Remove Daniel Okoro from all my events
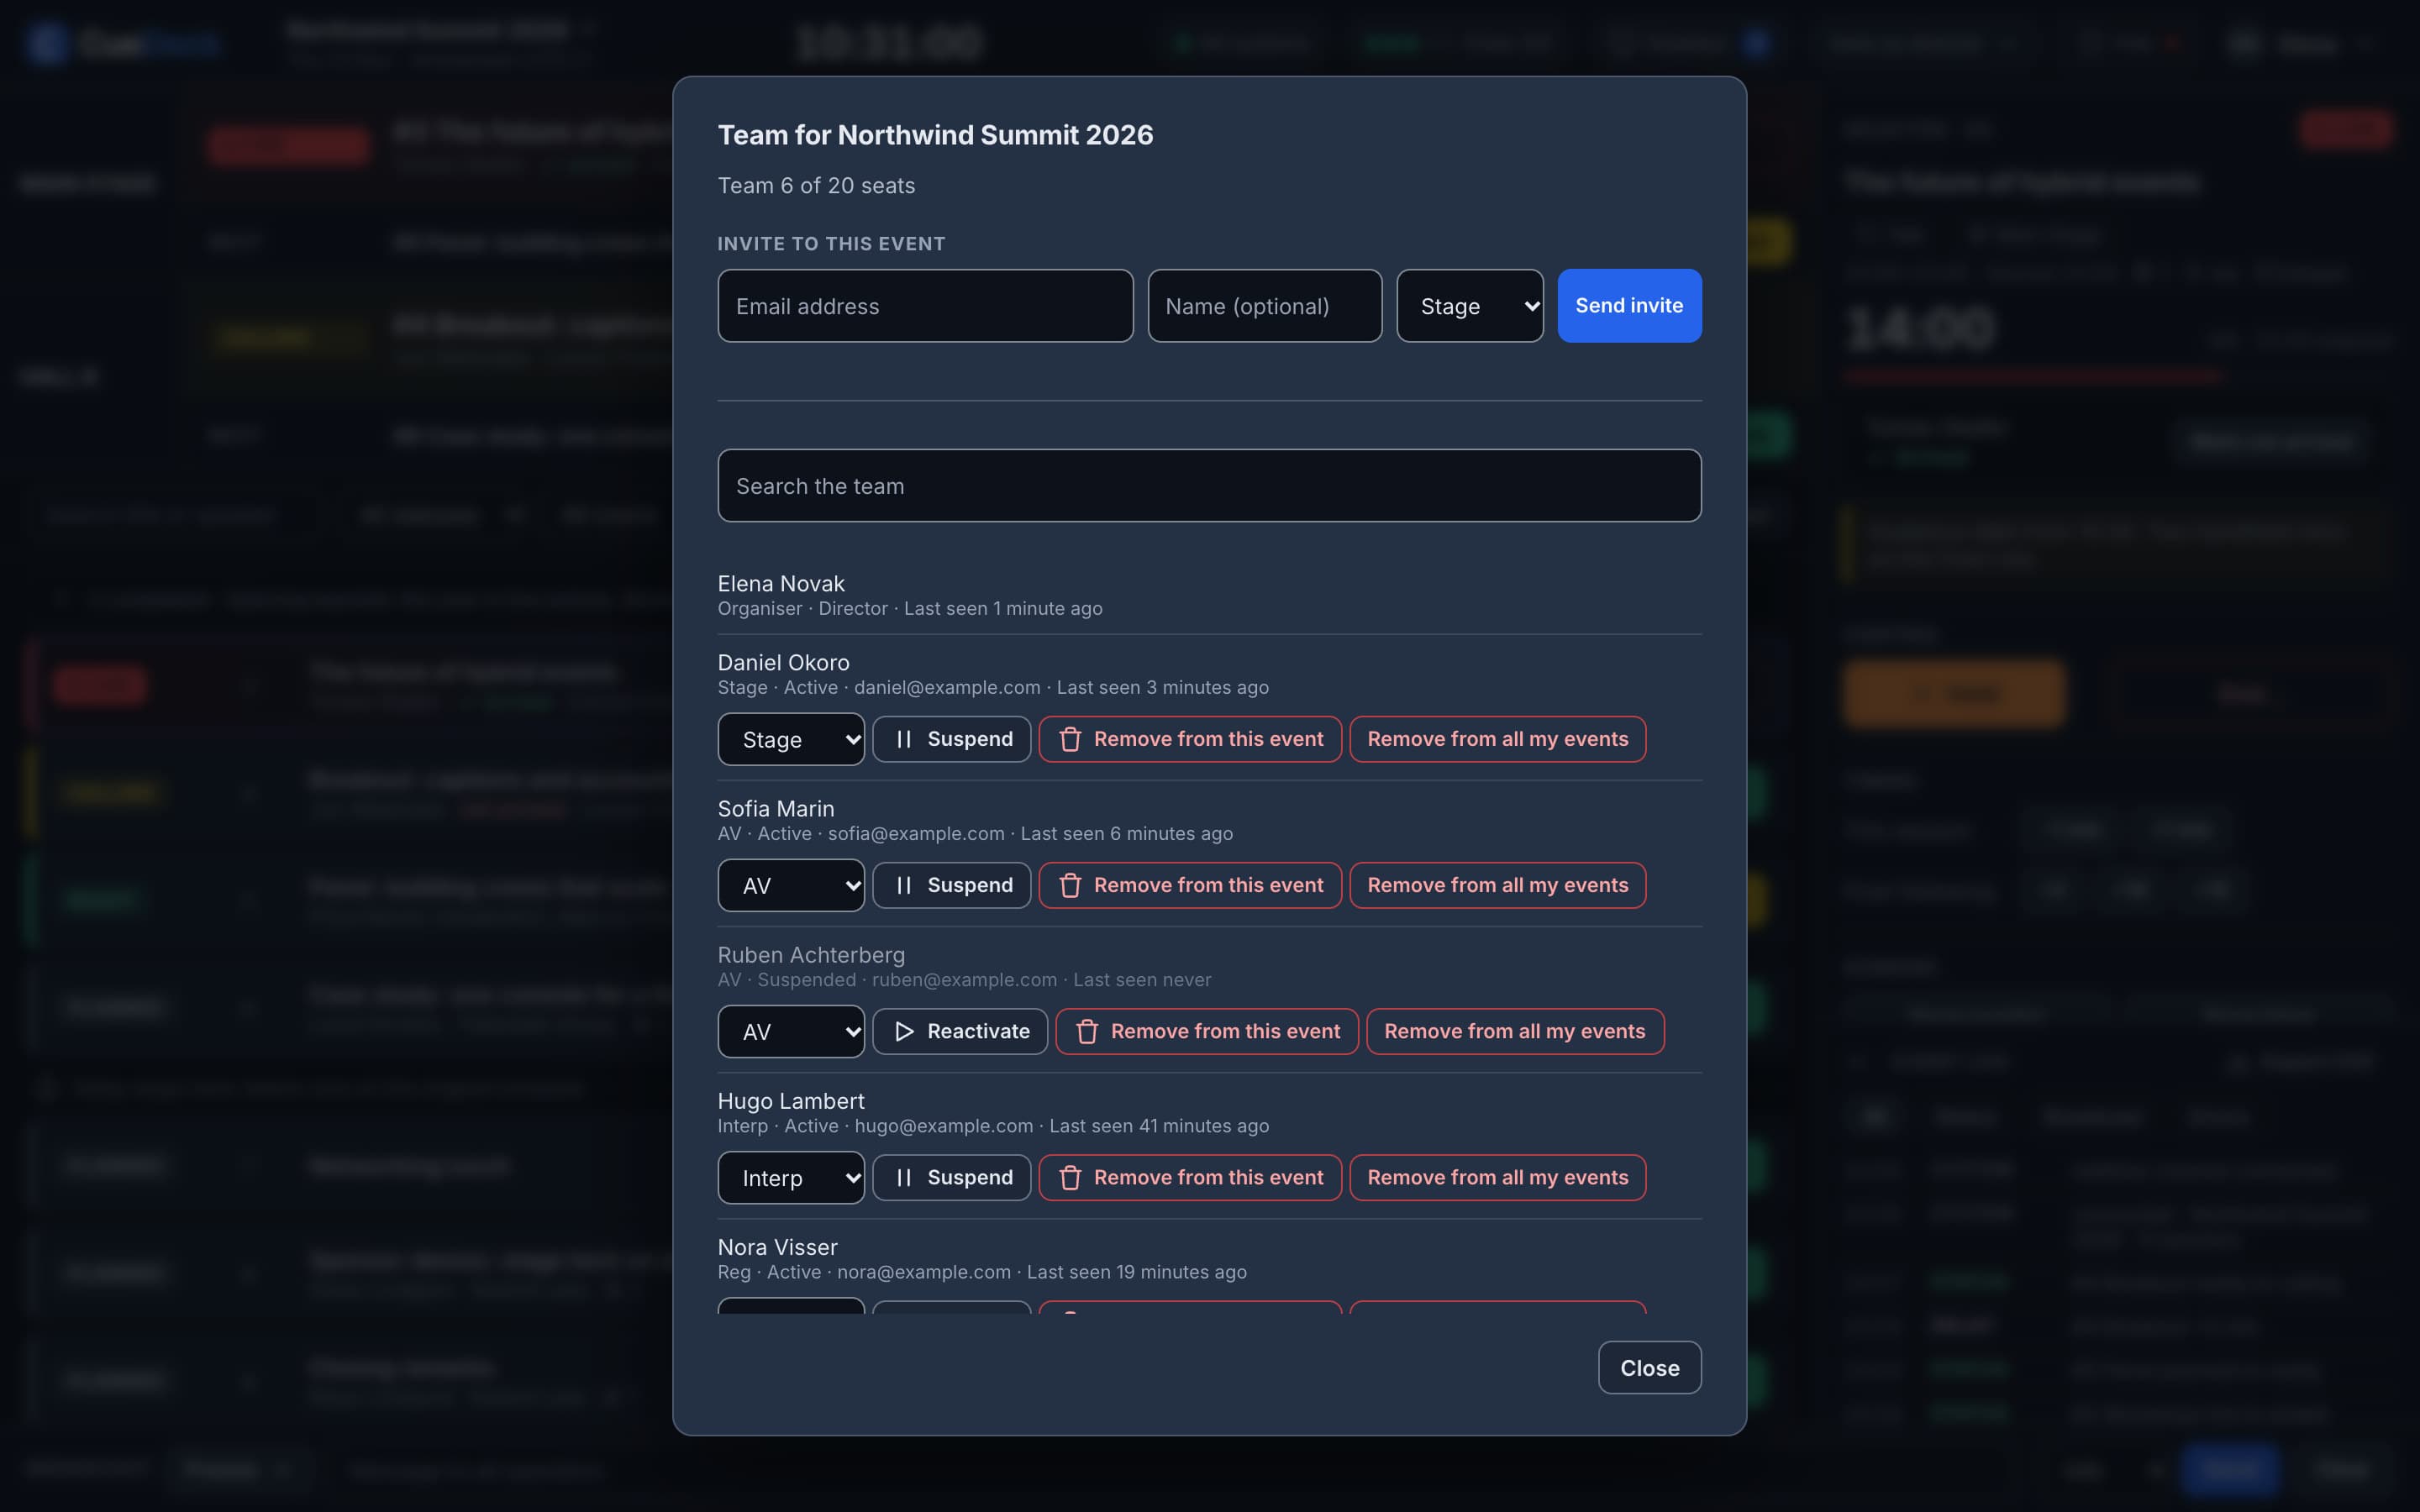This screenshot has width=2420, height=1512. pos(1497,739)
